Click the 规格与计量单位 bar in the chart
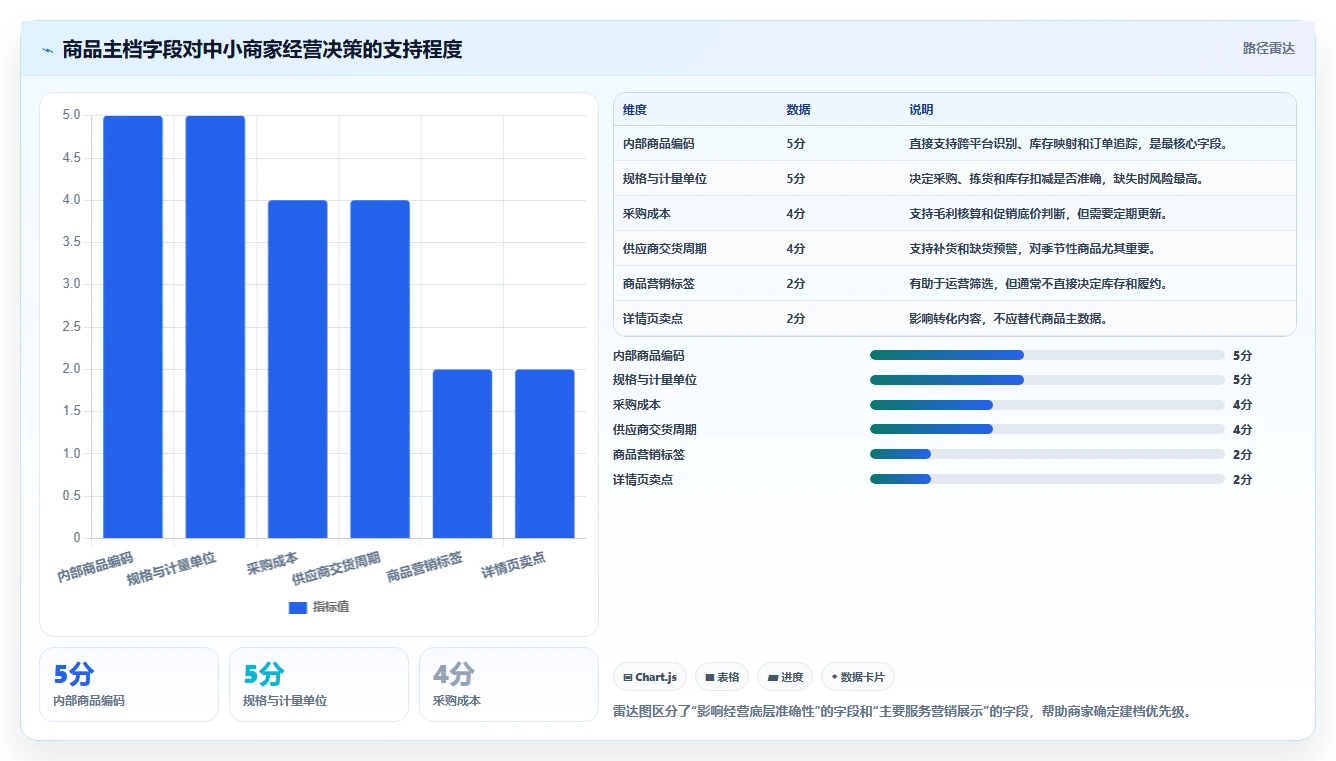Screen dimensions: 1336x761 click(215, 327)
